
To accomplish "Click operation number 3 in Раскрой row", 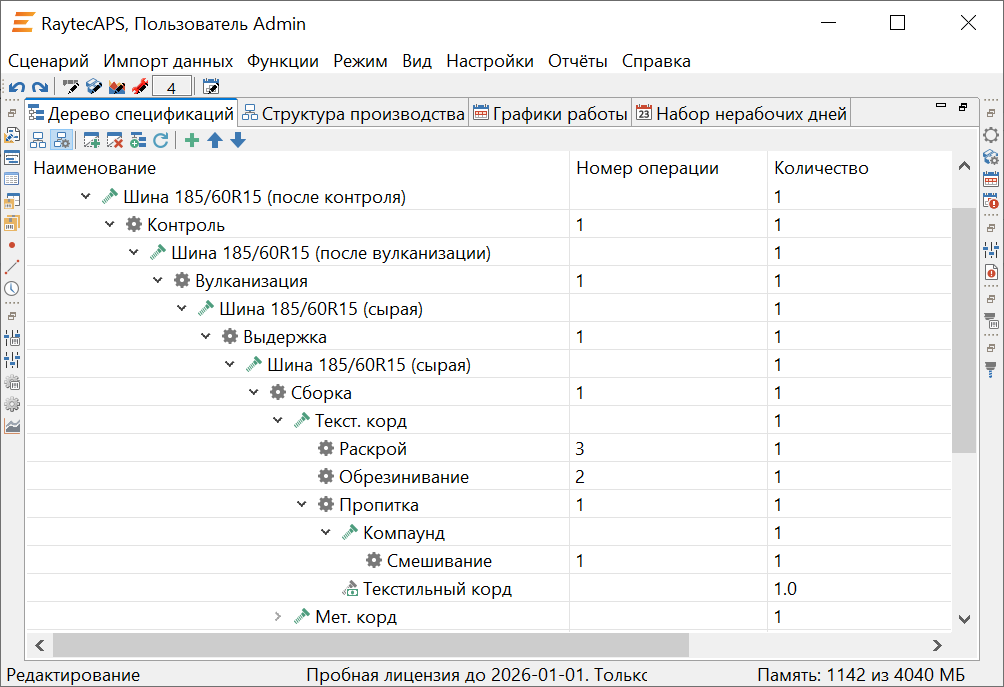I will click(579, 449).
